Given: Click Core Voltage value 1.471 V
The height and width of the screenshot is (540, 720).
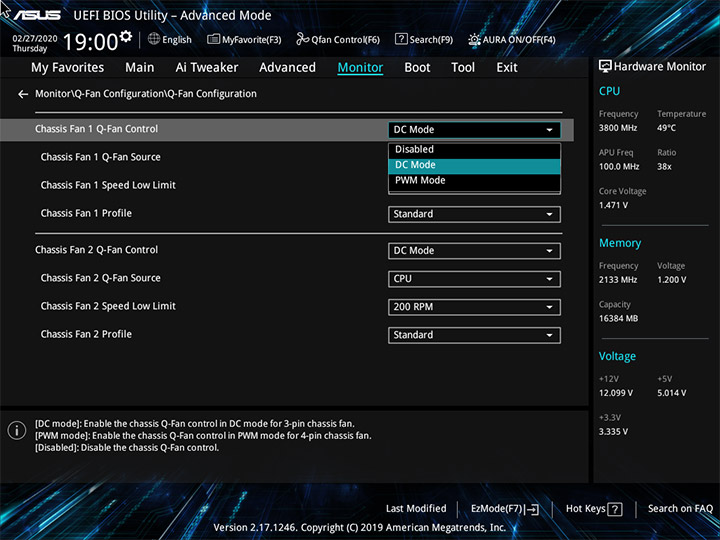Looking at the screenshot, I should pos(613,205).
